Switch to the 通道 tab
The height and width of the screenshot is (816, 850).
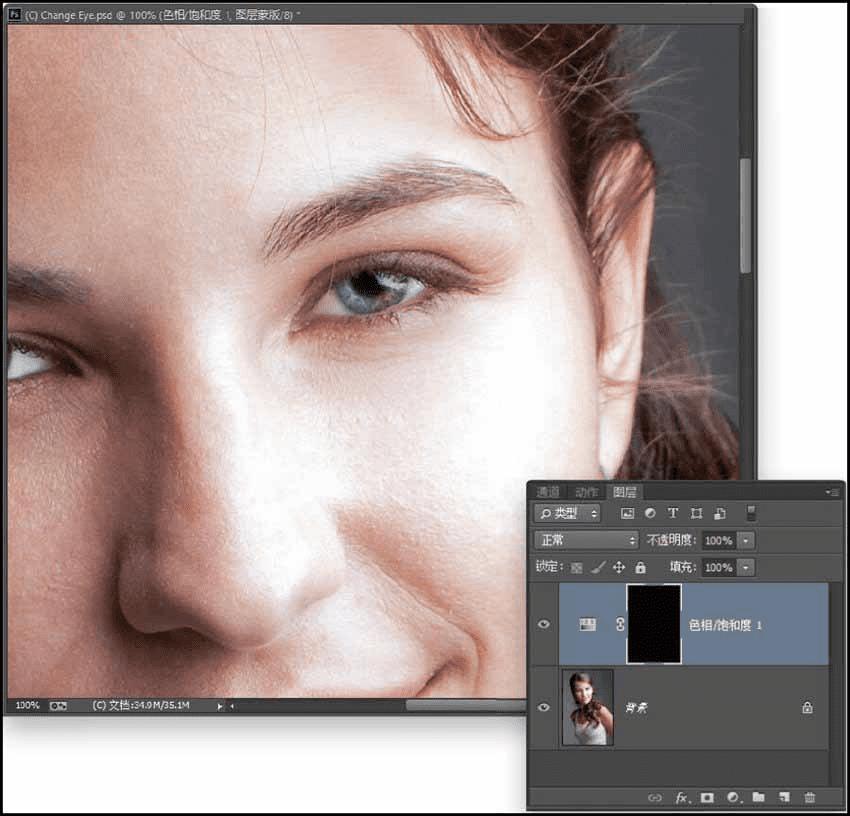pos(548,491)
